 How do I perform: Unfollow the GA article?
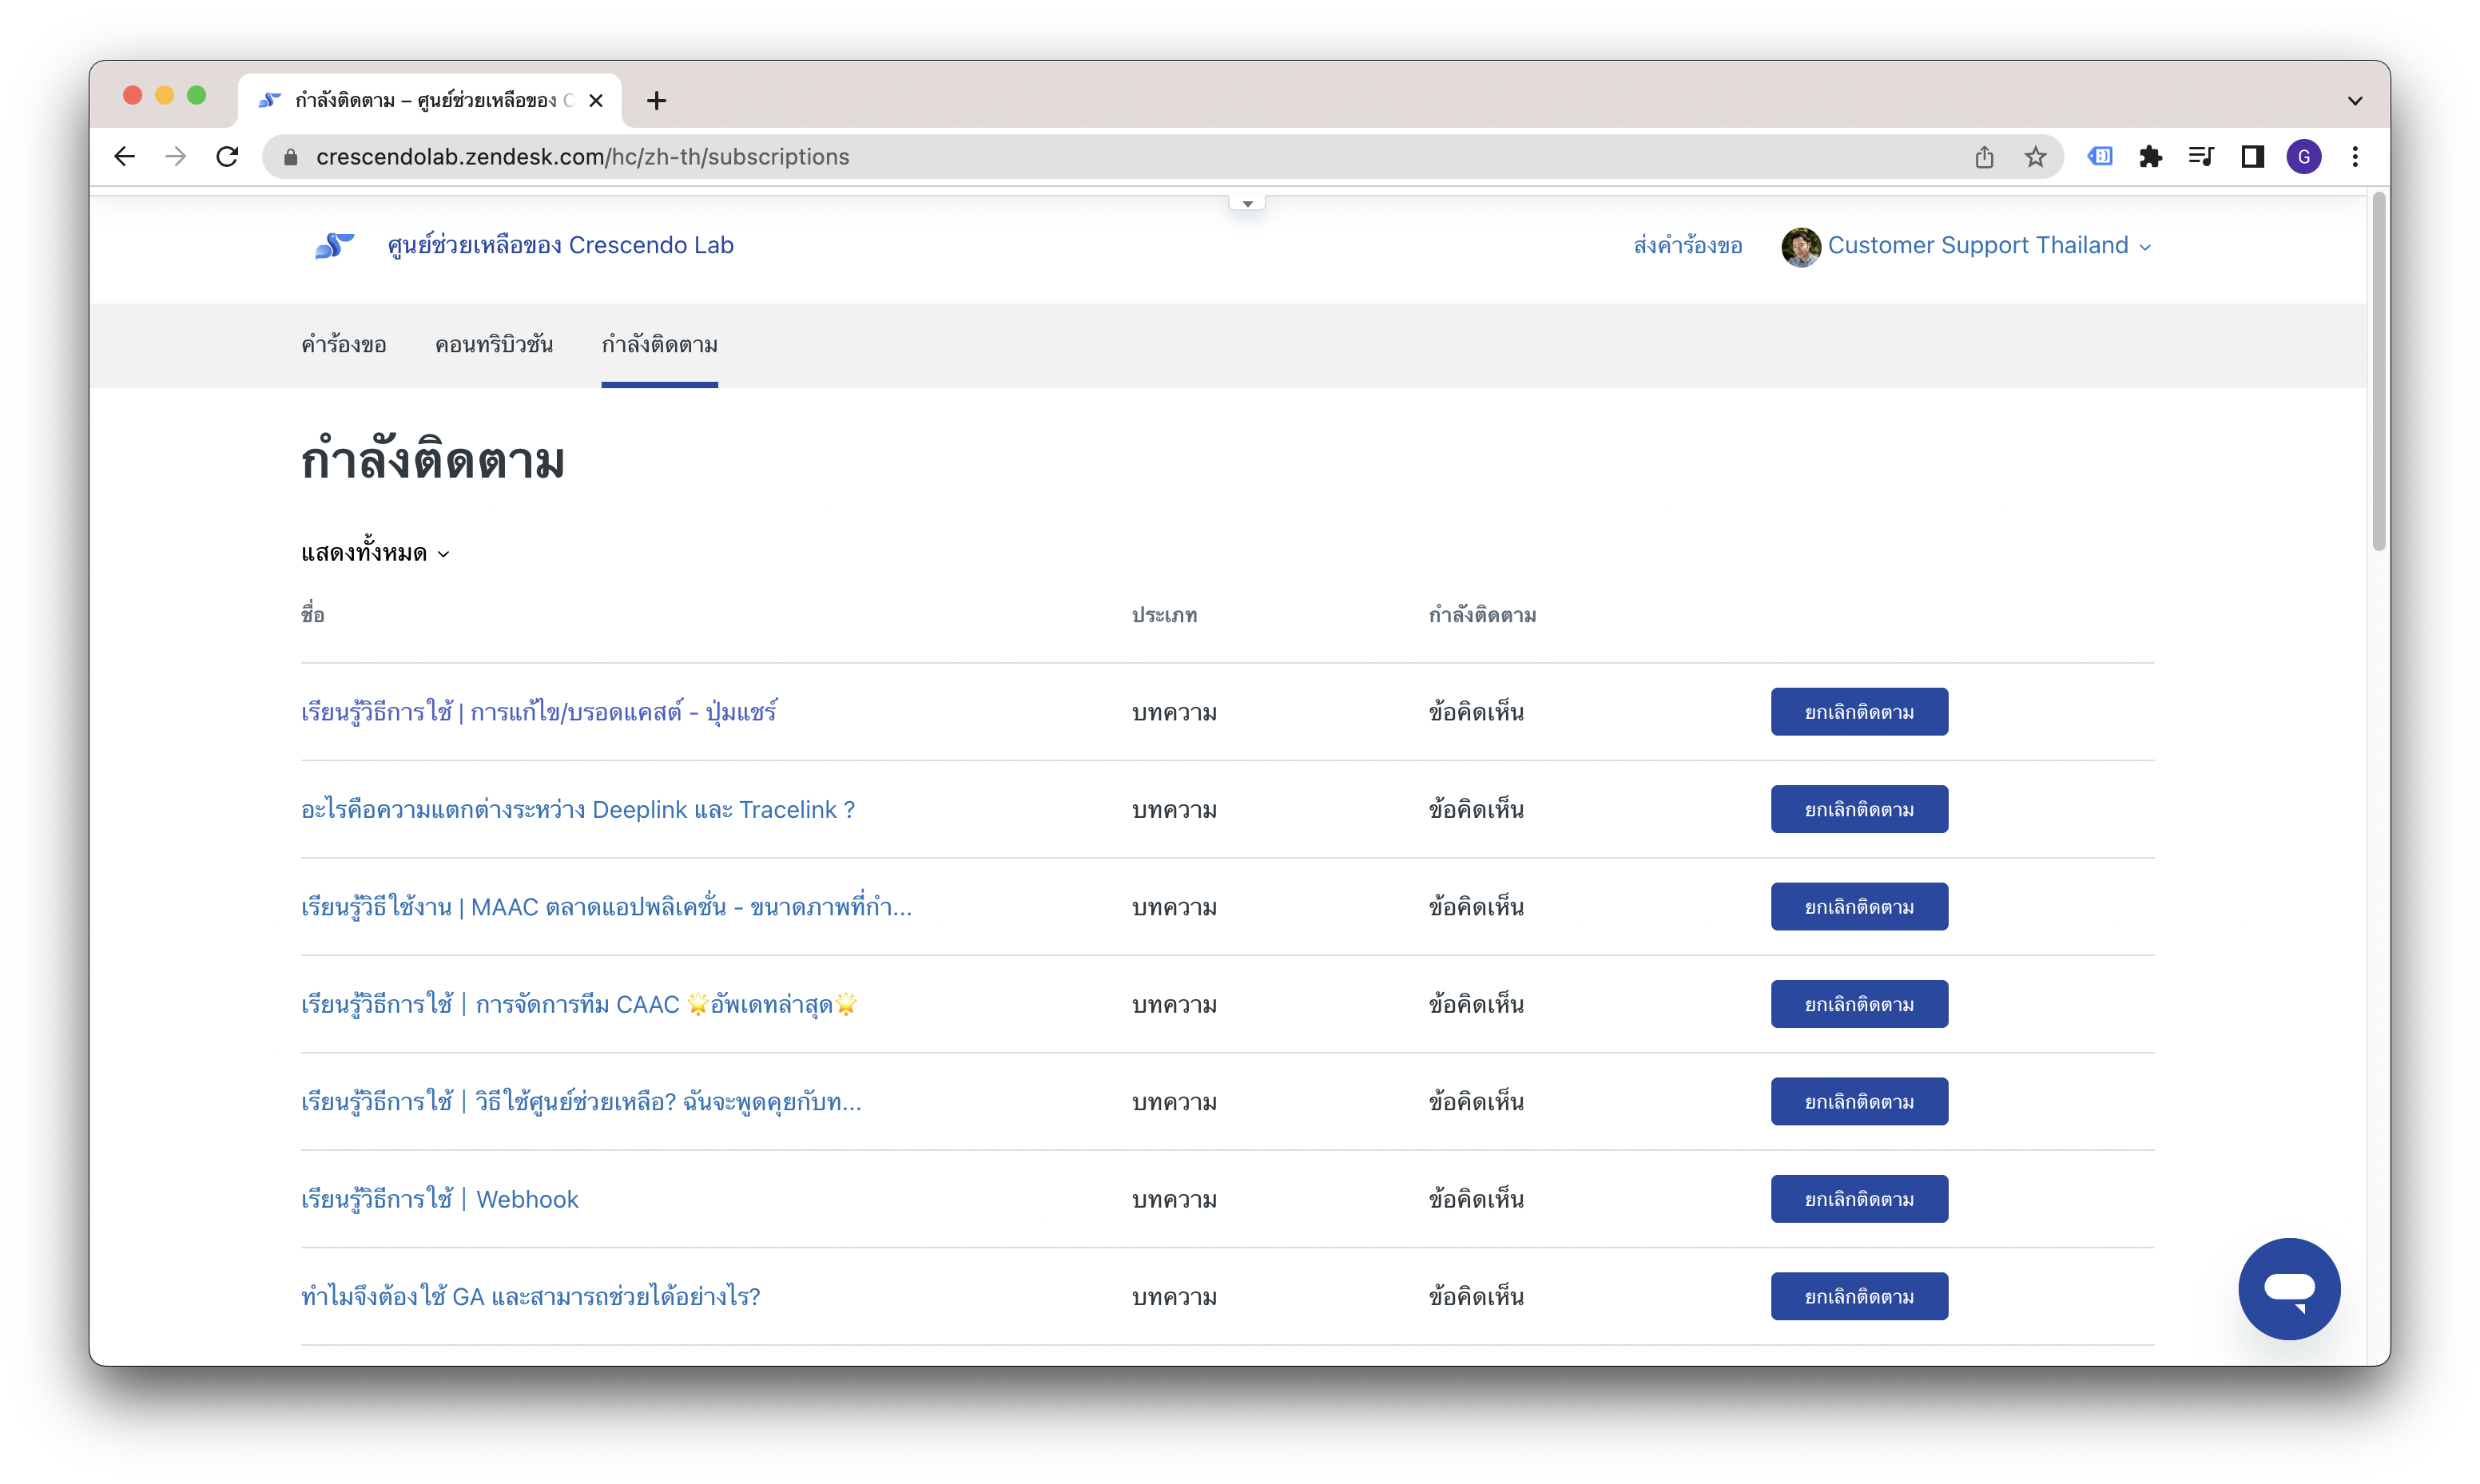[1859, 1296]
